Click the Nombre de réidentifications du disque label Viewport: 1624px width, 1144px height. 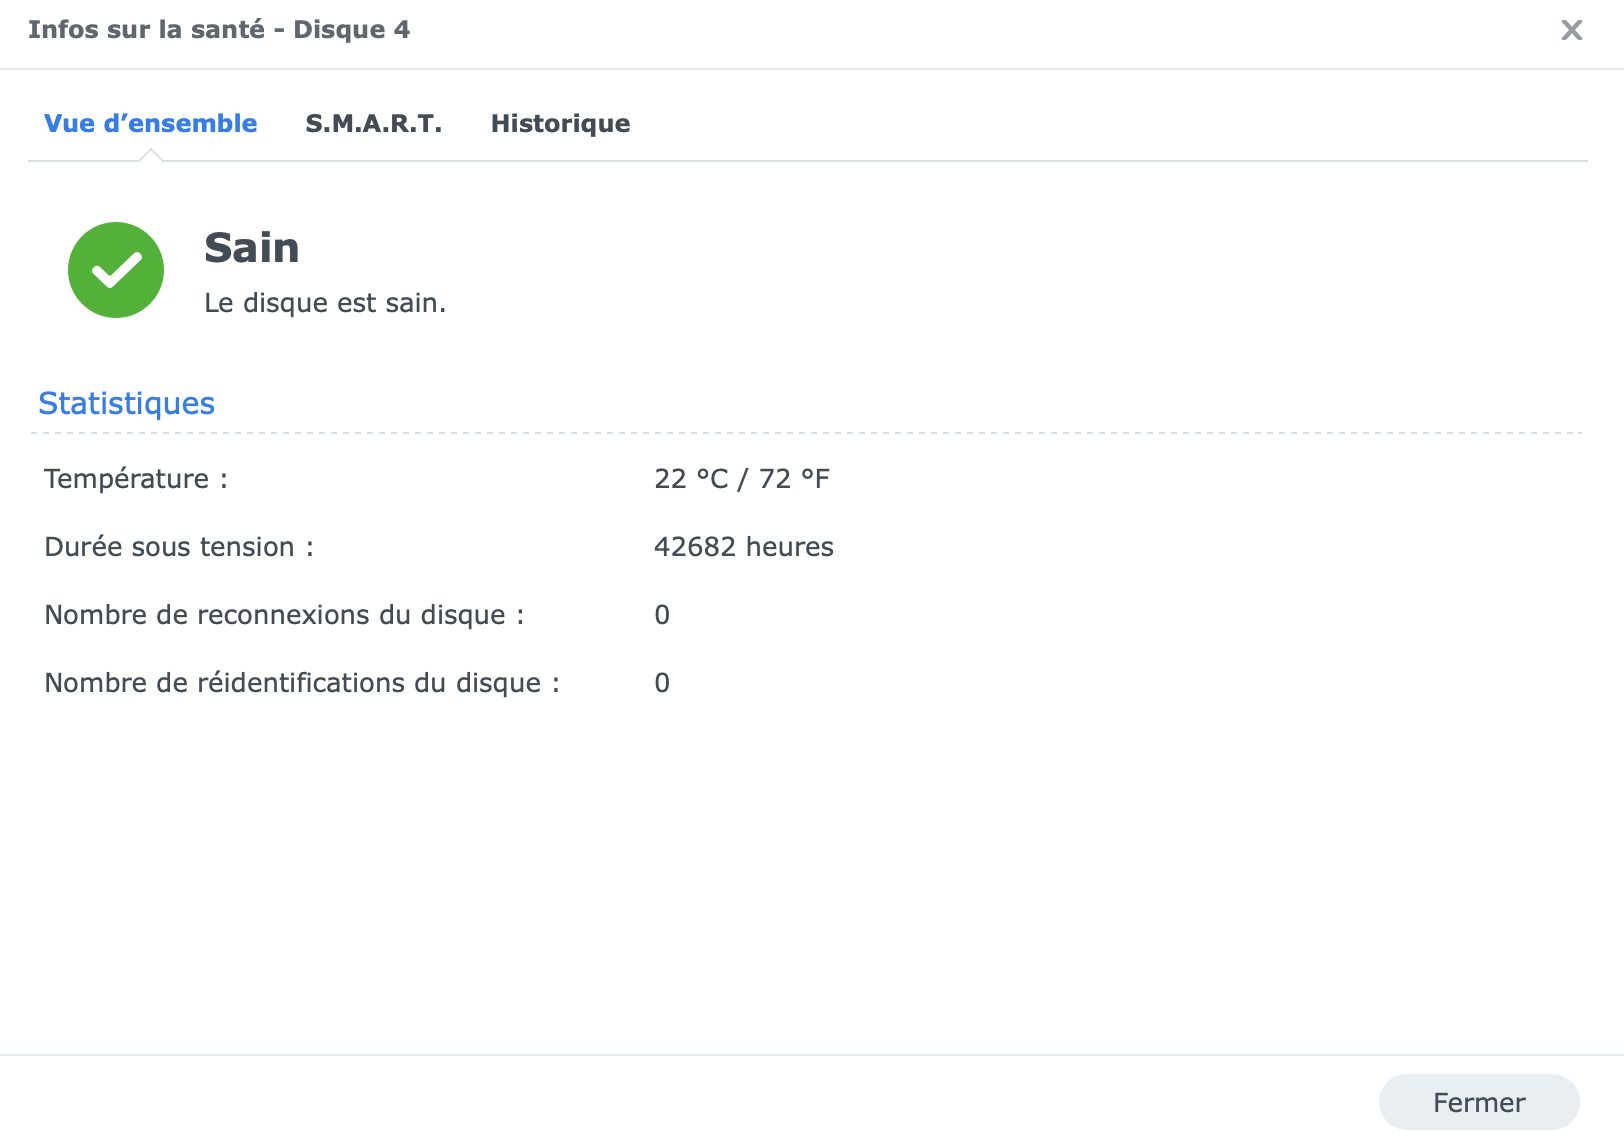point(302,683)
